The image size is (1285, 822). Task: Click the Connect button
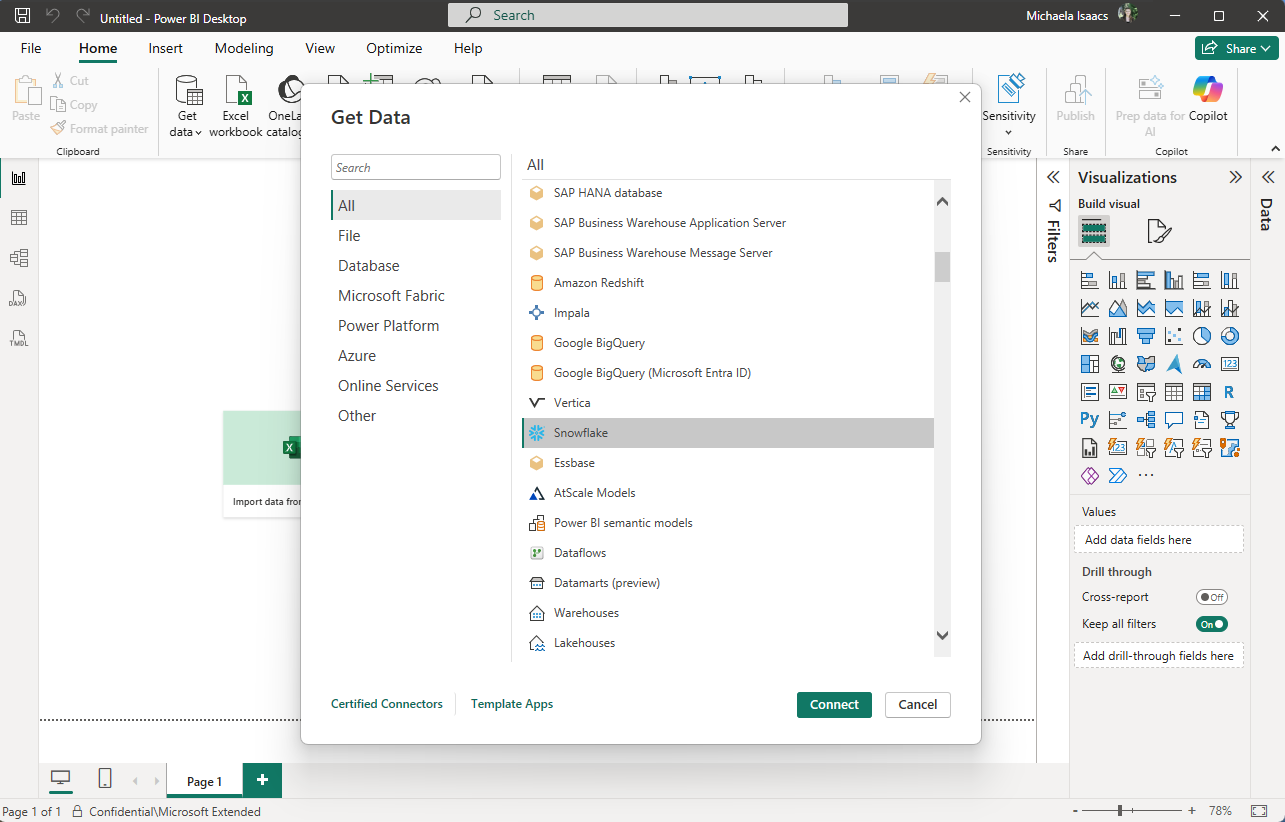point(834,705)
